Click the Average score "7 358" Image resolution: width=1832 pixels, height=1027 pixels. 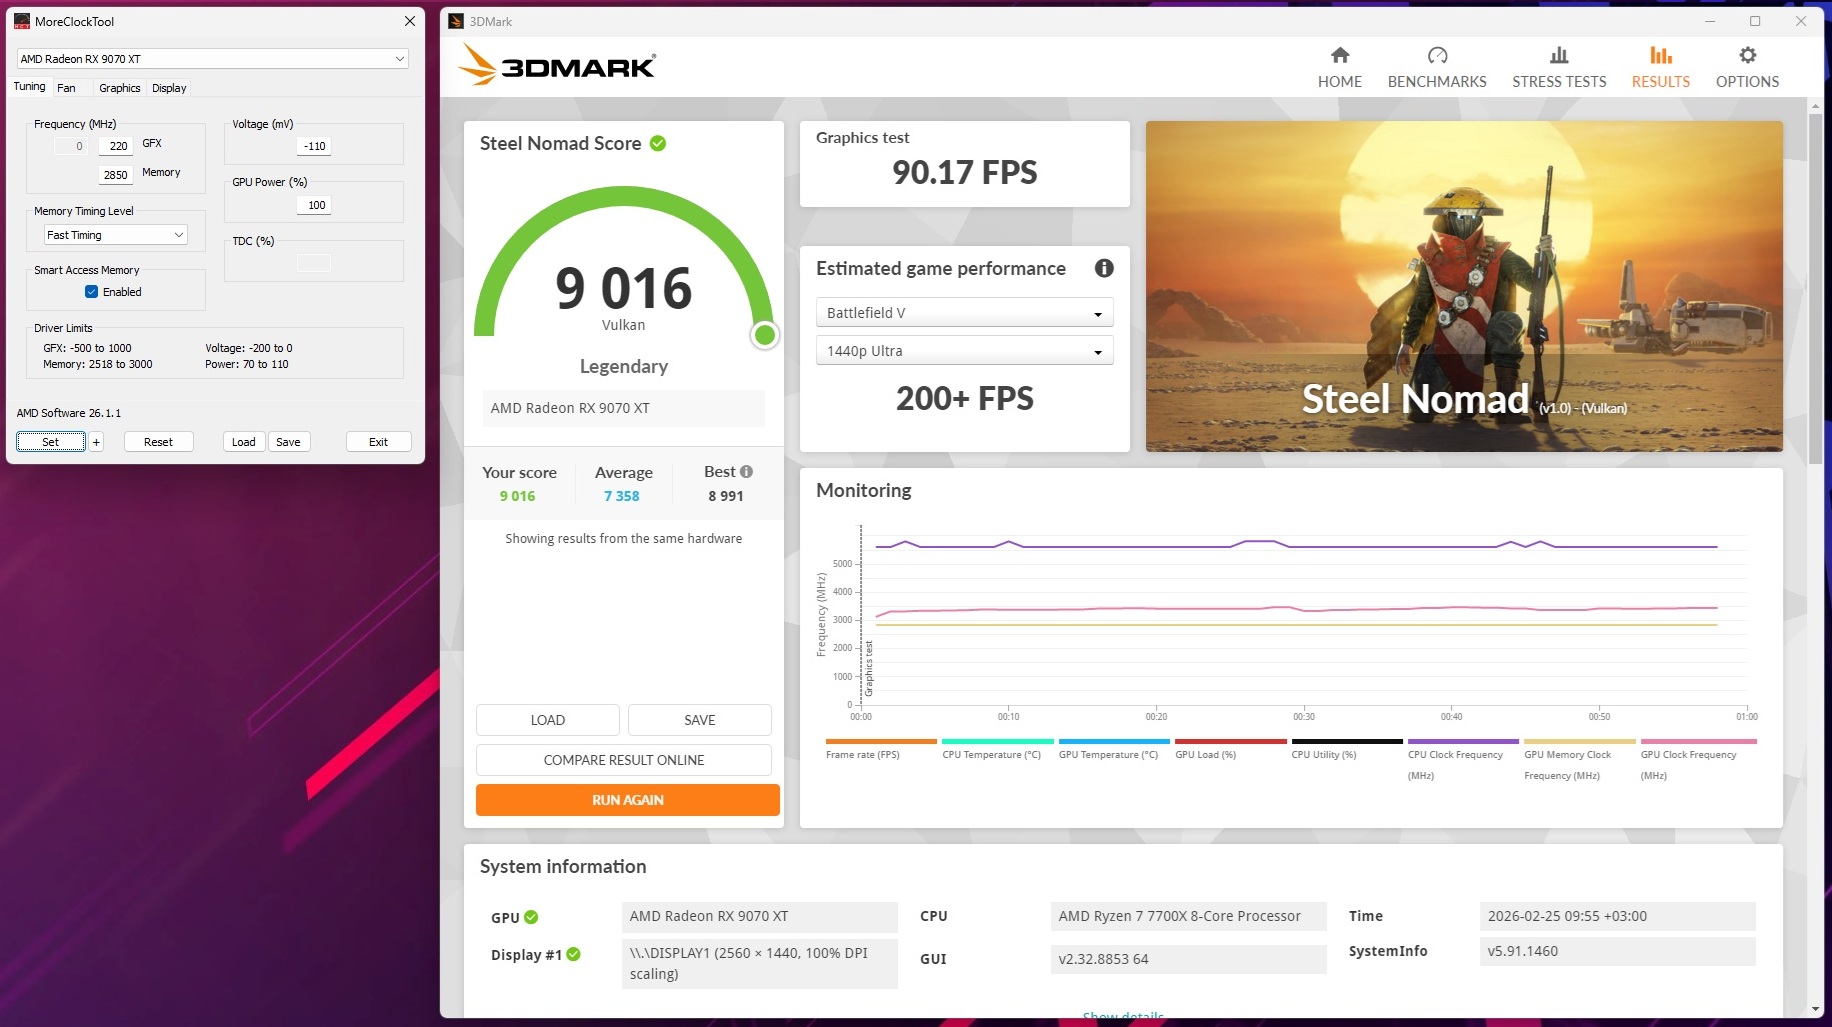[x=621, y=496]
